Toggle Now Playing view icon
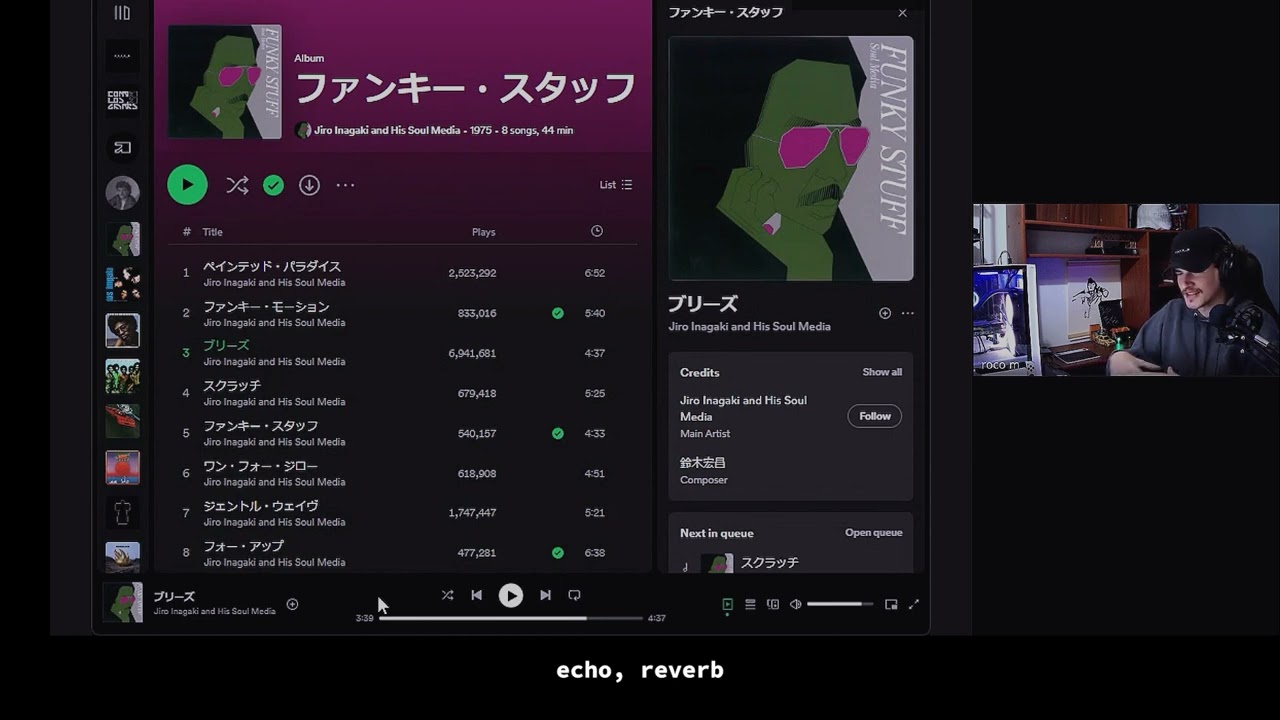The width and height of the screenshot is (1280, 720). pos(727,604)
